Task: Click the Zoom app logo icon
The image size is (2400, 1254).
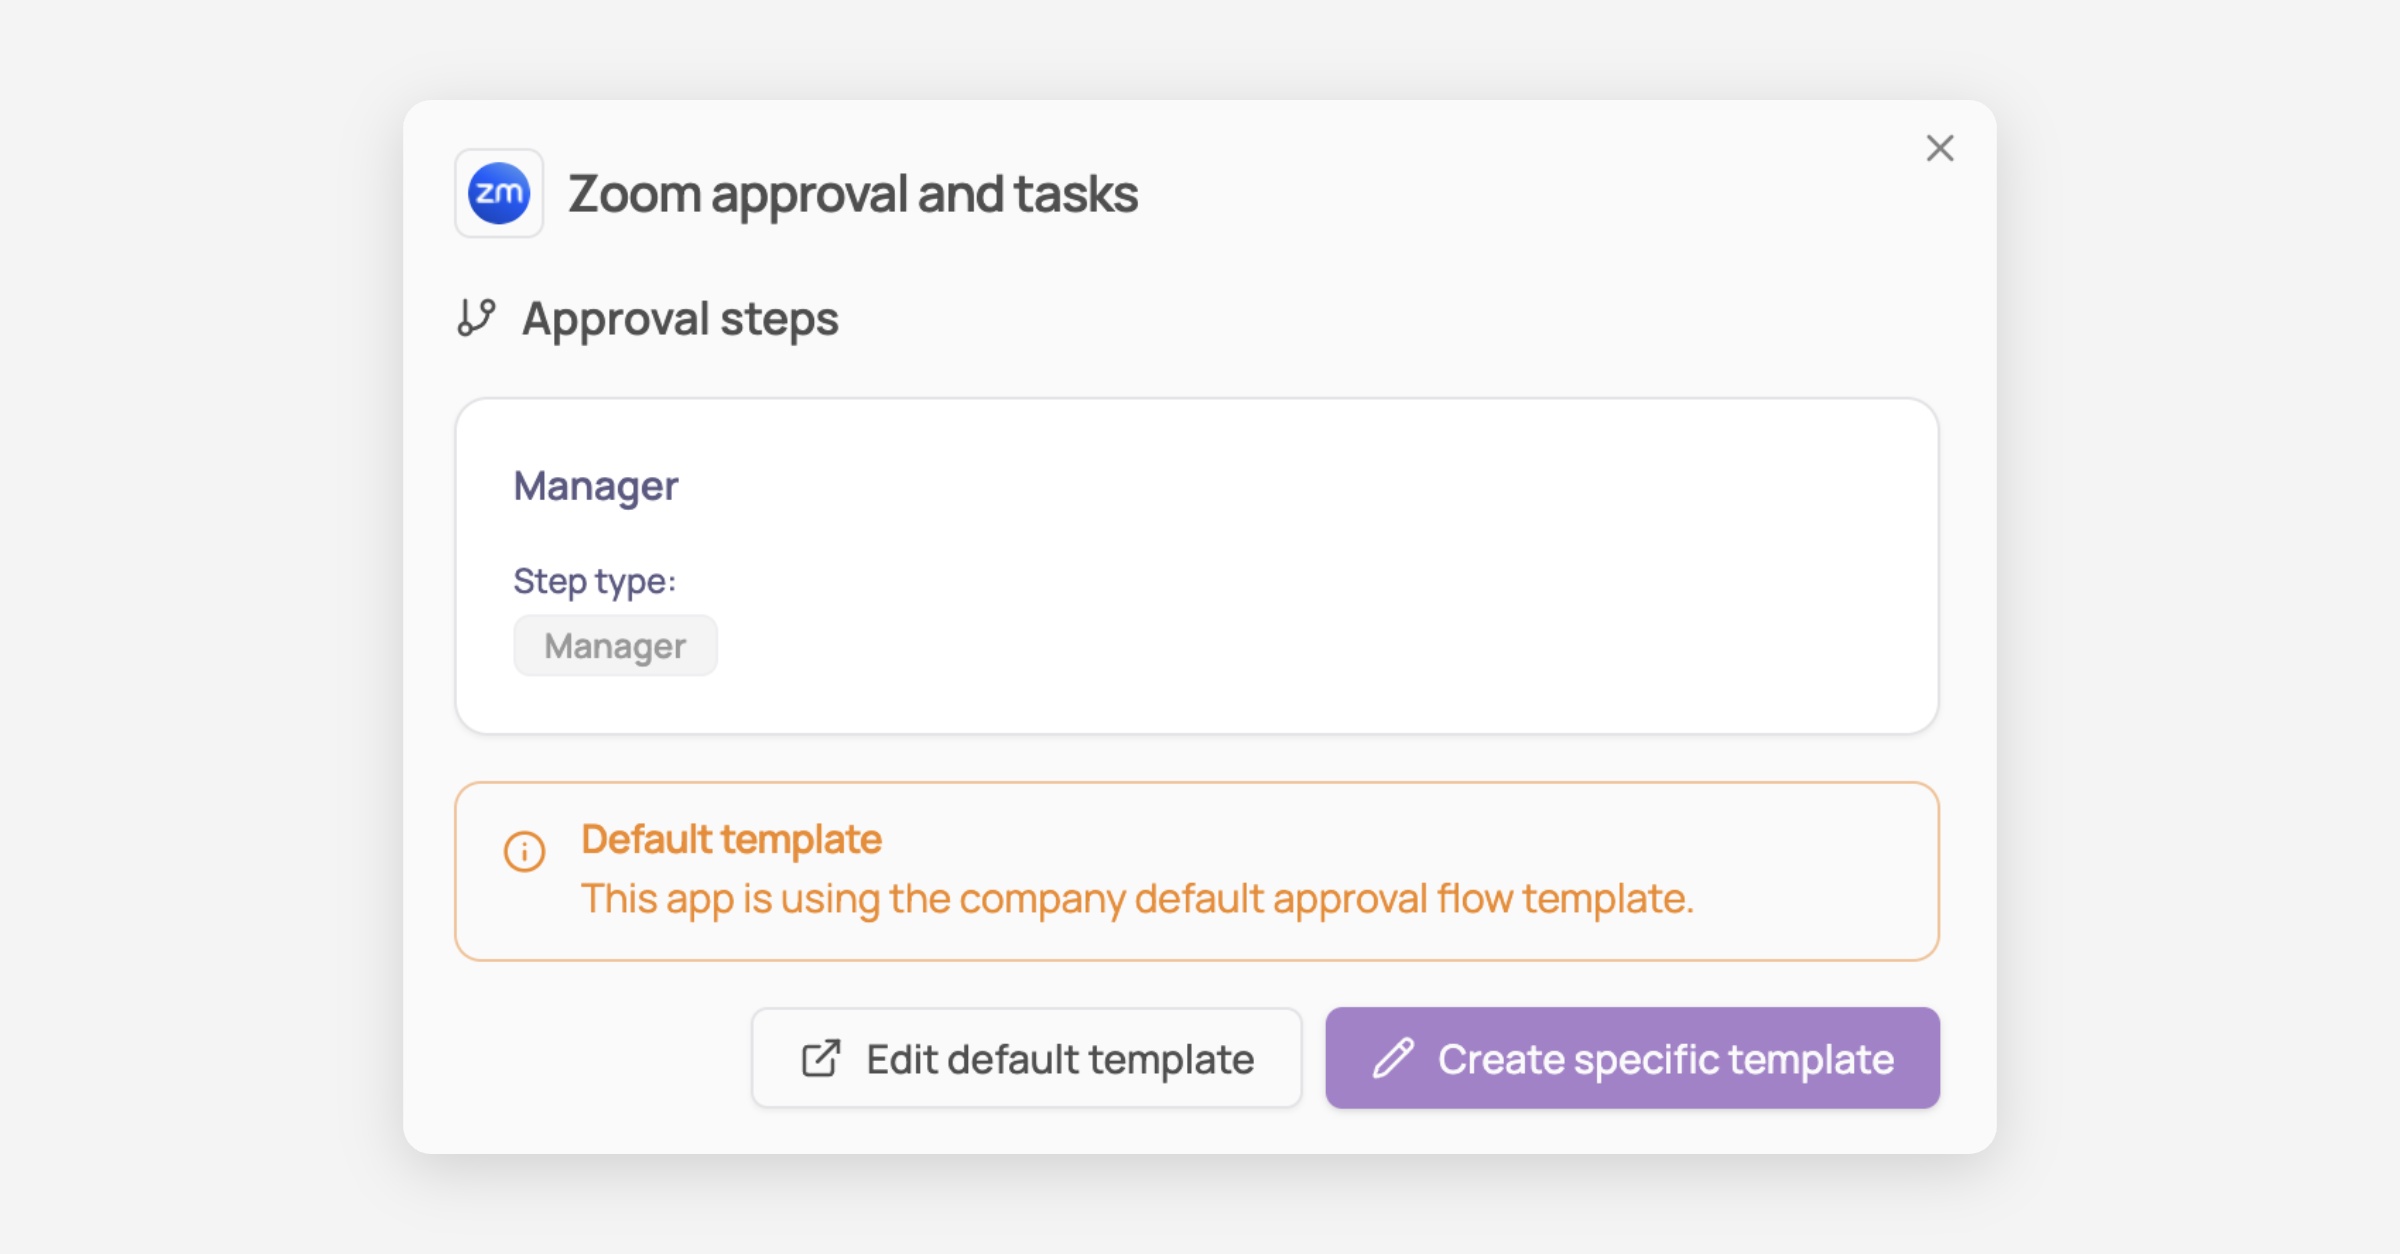Action: pyautogui.click(x=499, y=193)
